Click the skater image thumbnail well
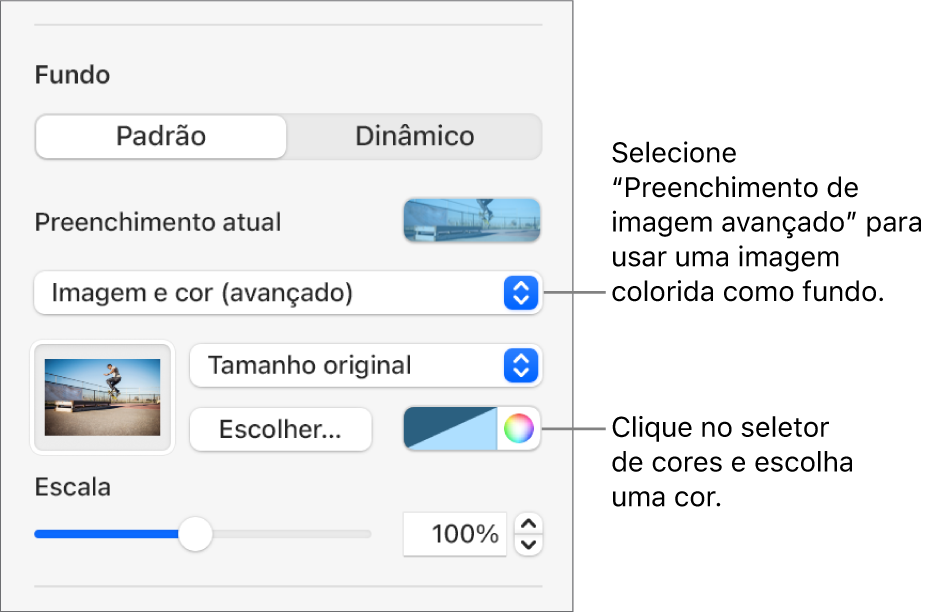The width and height of the screenshot is (926, 614). [103, 397]
